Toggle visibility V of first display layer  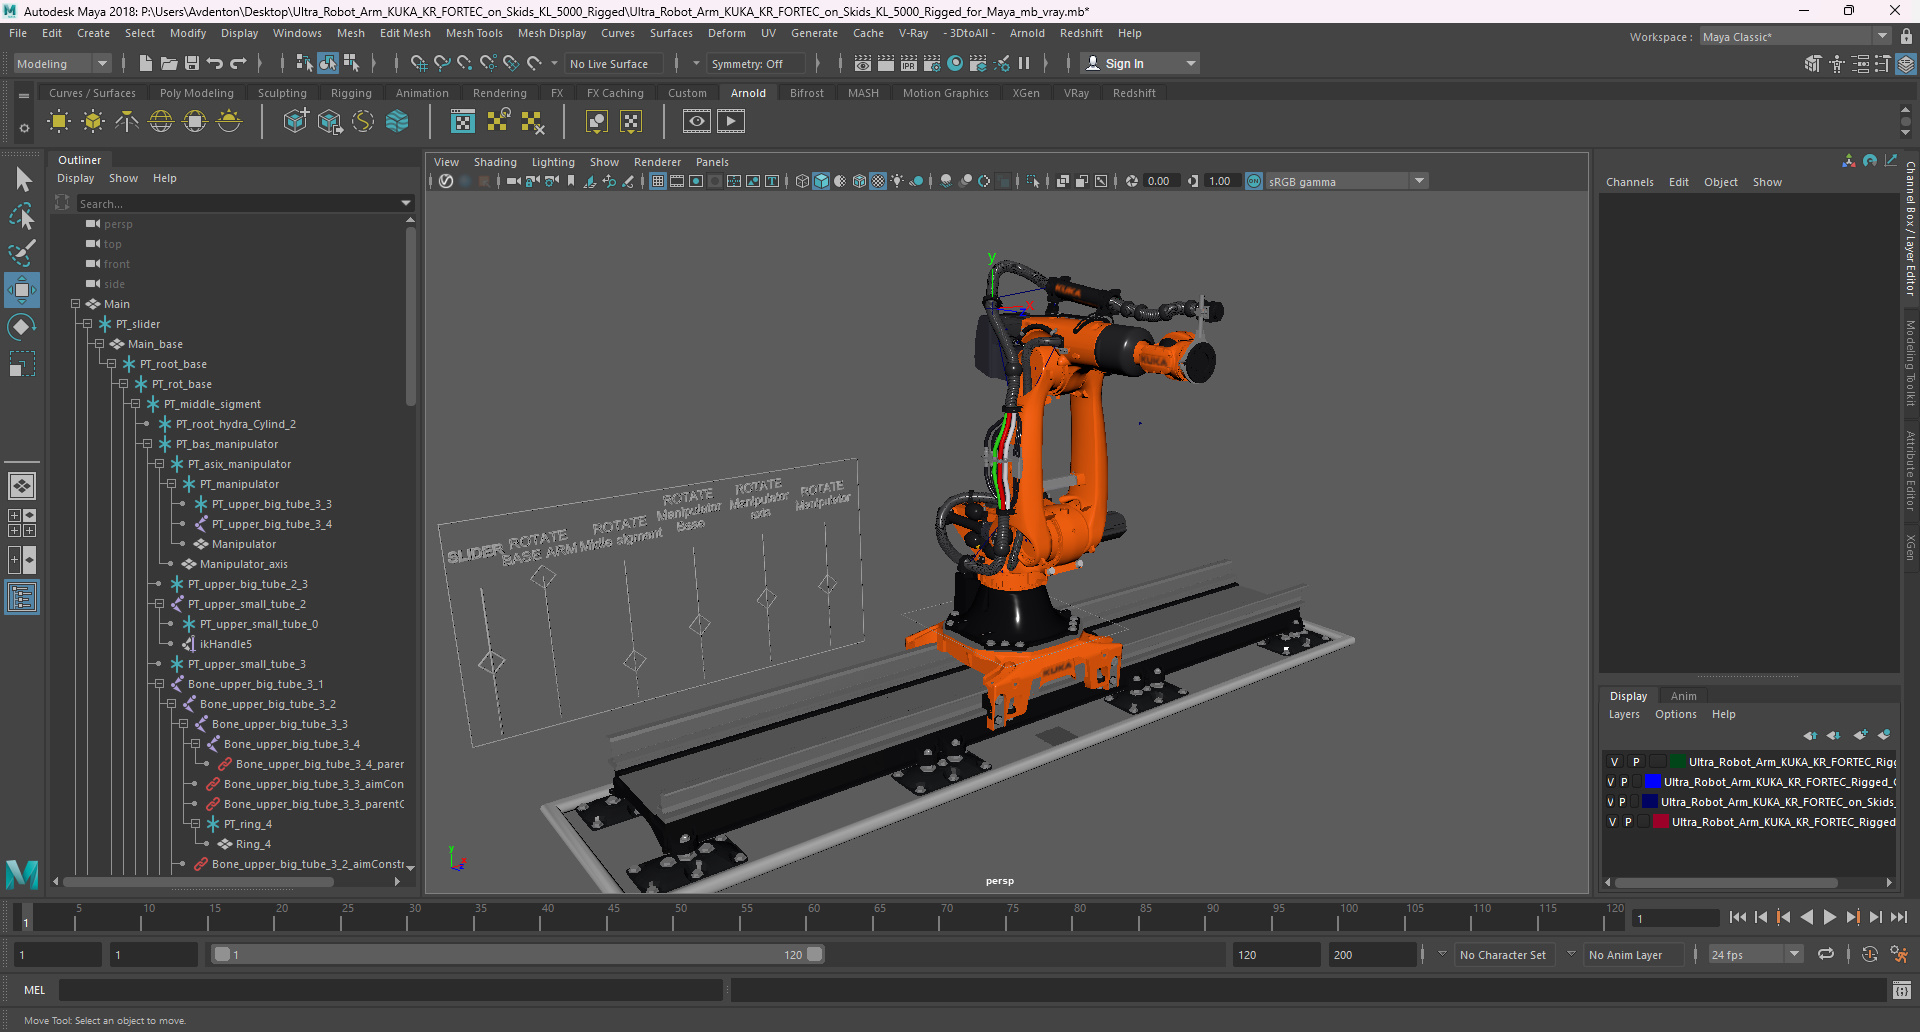click(x=1614, y=762)
